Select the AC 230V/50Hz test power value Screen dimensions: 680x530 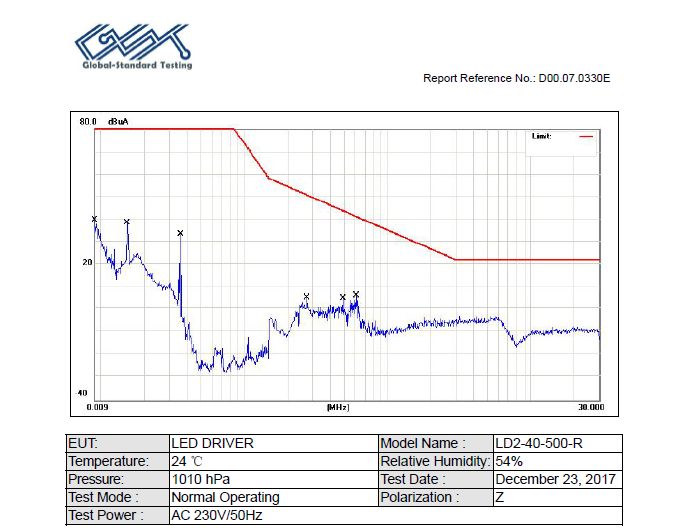(216, 515)
